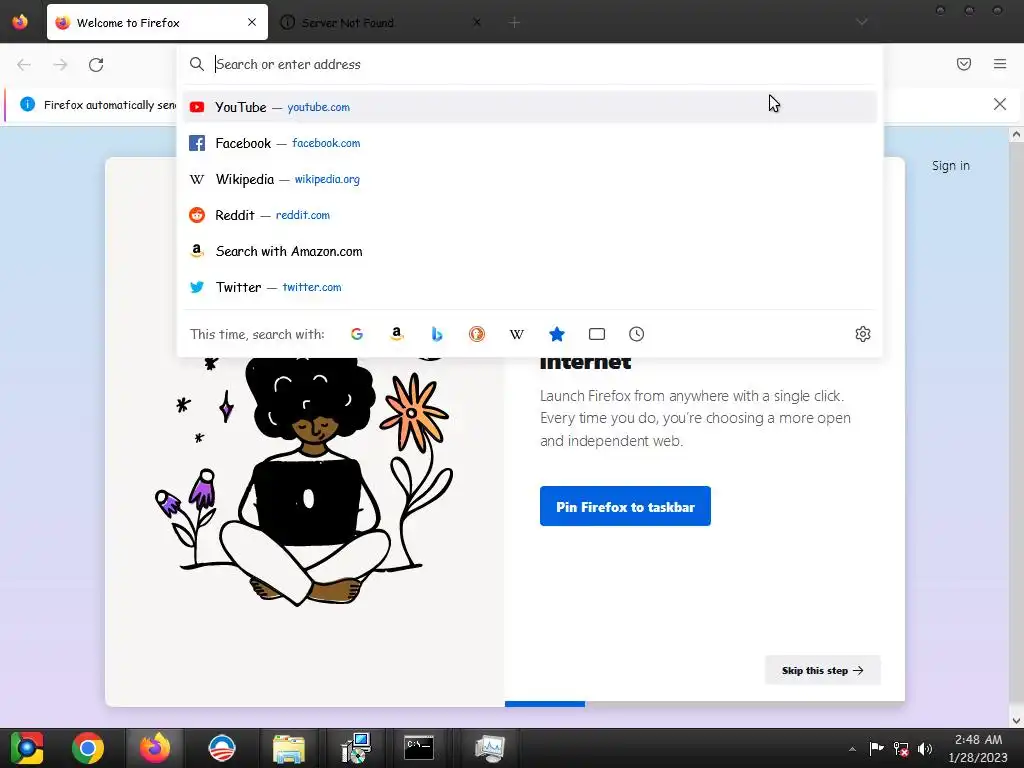This screenshot has width=1024, height=768.
Task: Search this time with Google
Action: (357, 334)
